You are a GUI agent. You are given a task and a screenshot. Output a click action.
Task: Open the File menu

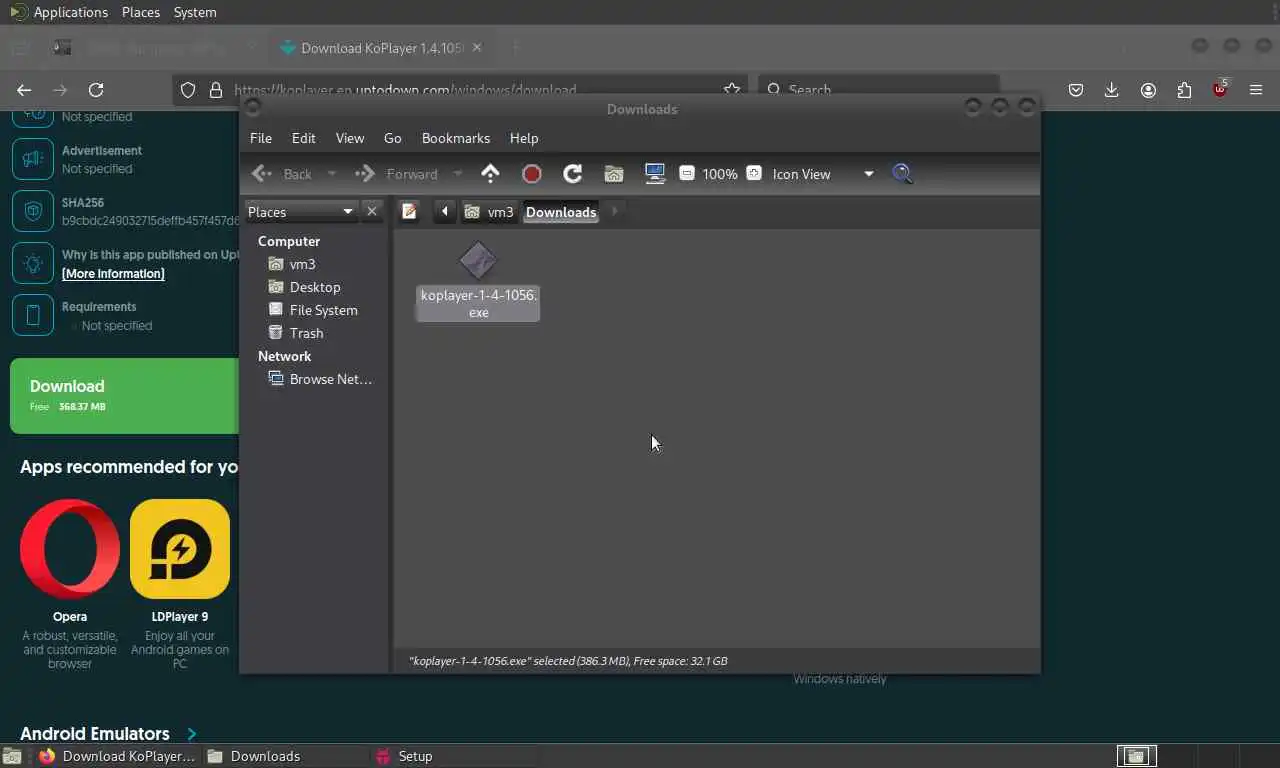261,138
